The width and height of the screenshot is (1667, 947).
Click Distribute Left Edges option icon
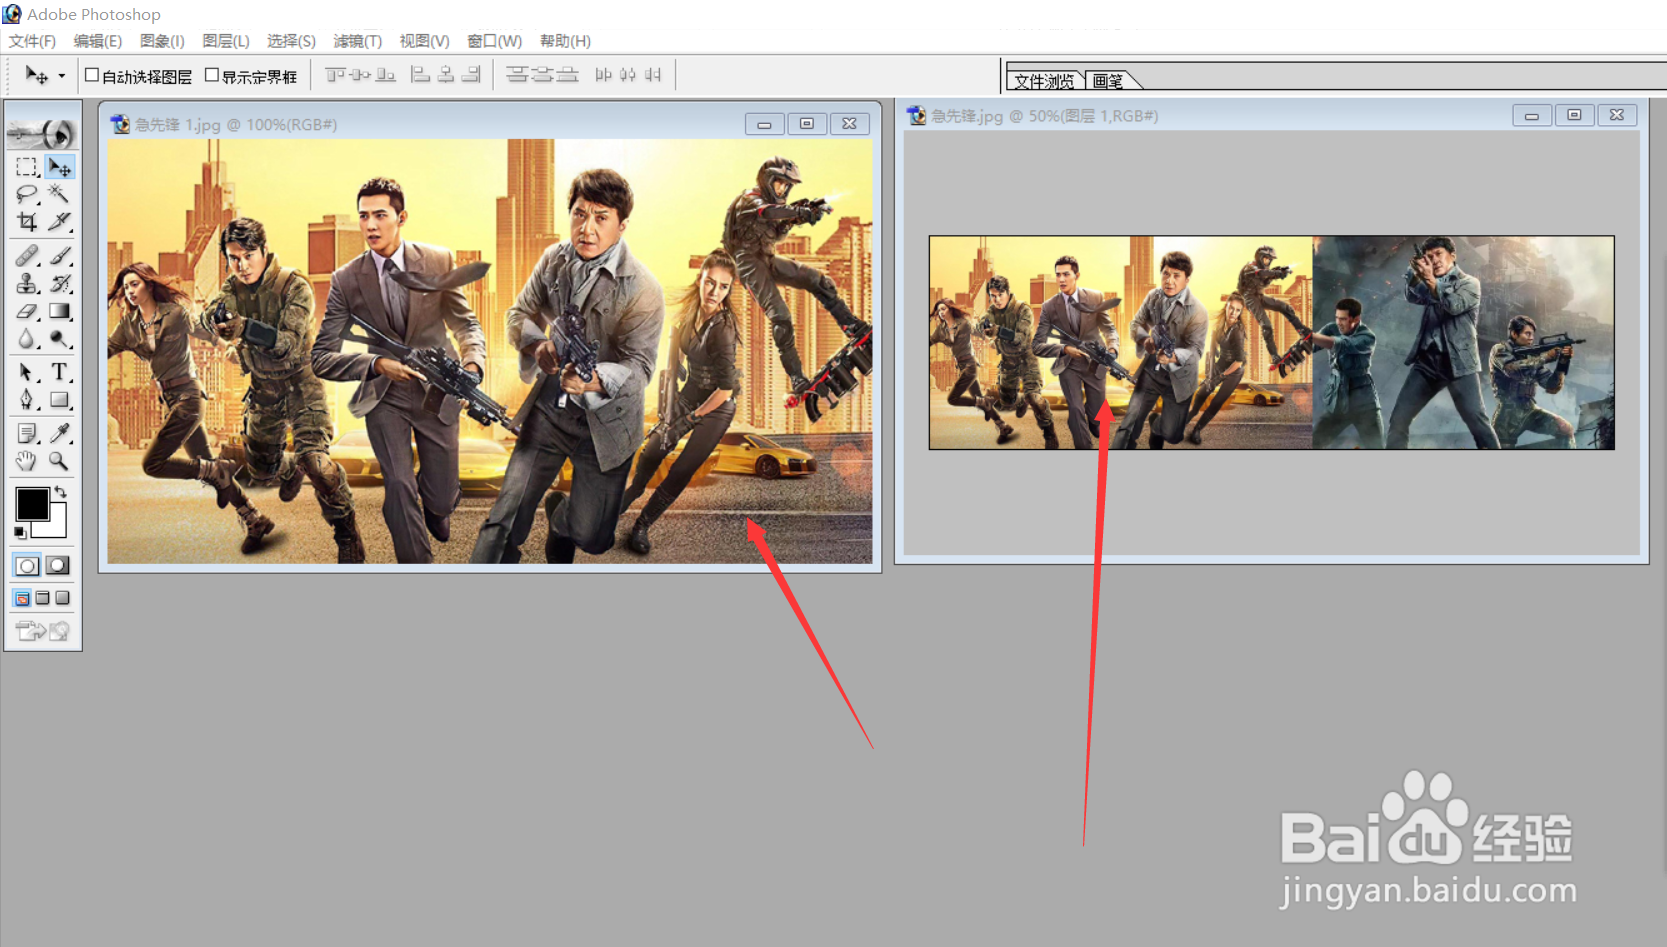point(603,75)
